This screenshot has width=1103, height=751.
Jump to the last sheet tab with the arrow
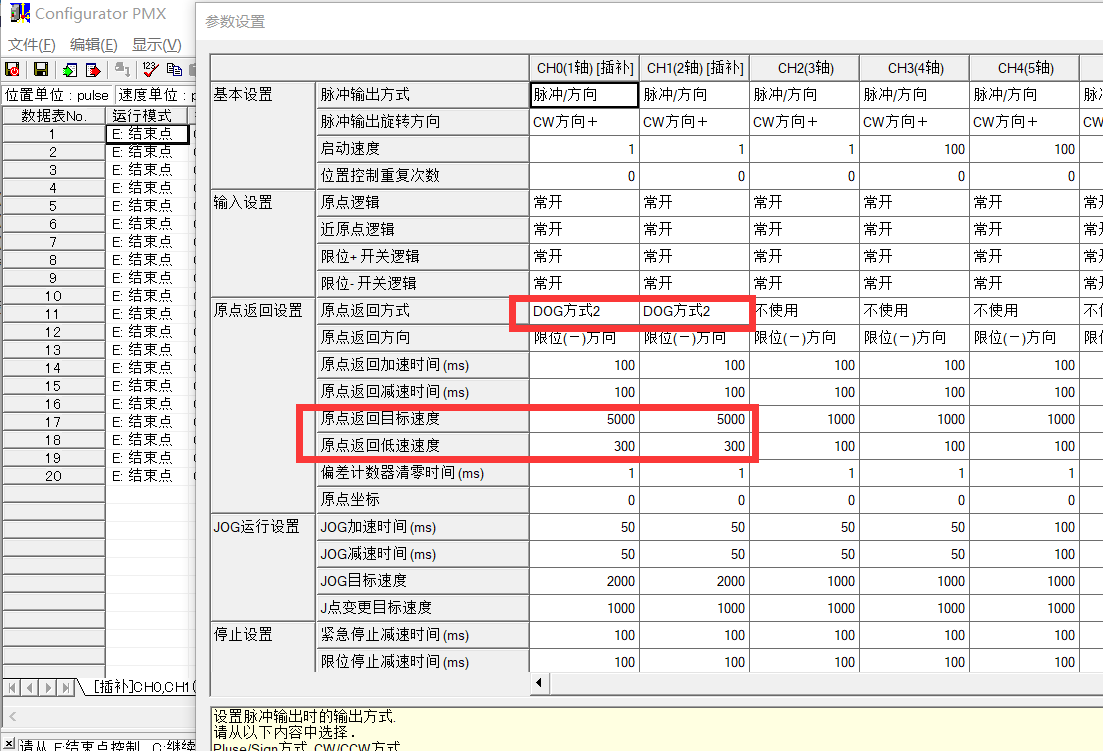pos(64,687)
